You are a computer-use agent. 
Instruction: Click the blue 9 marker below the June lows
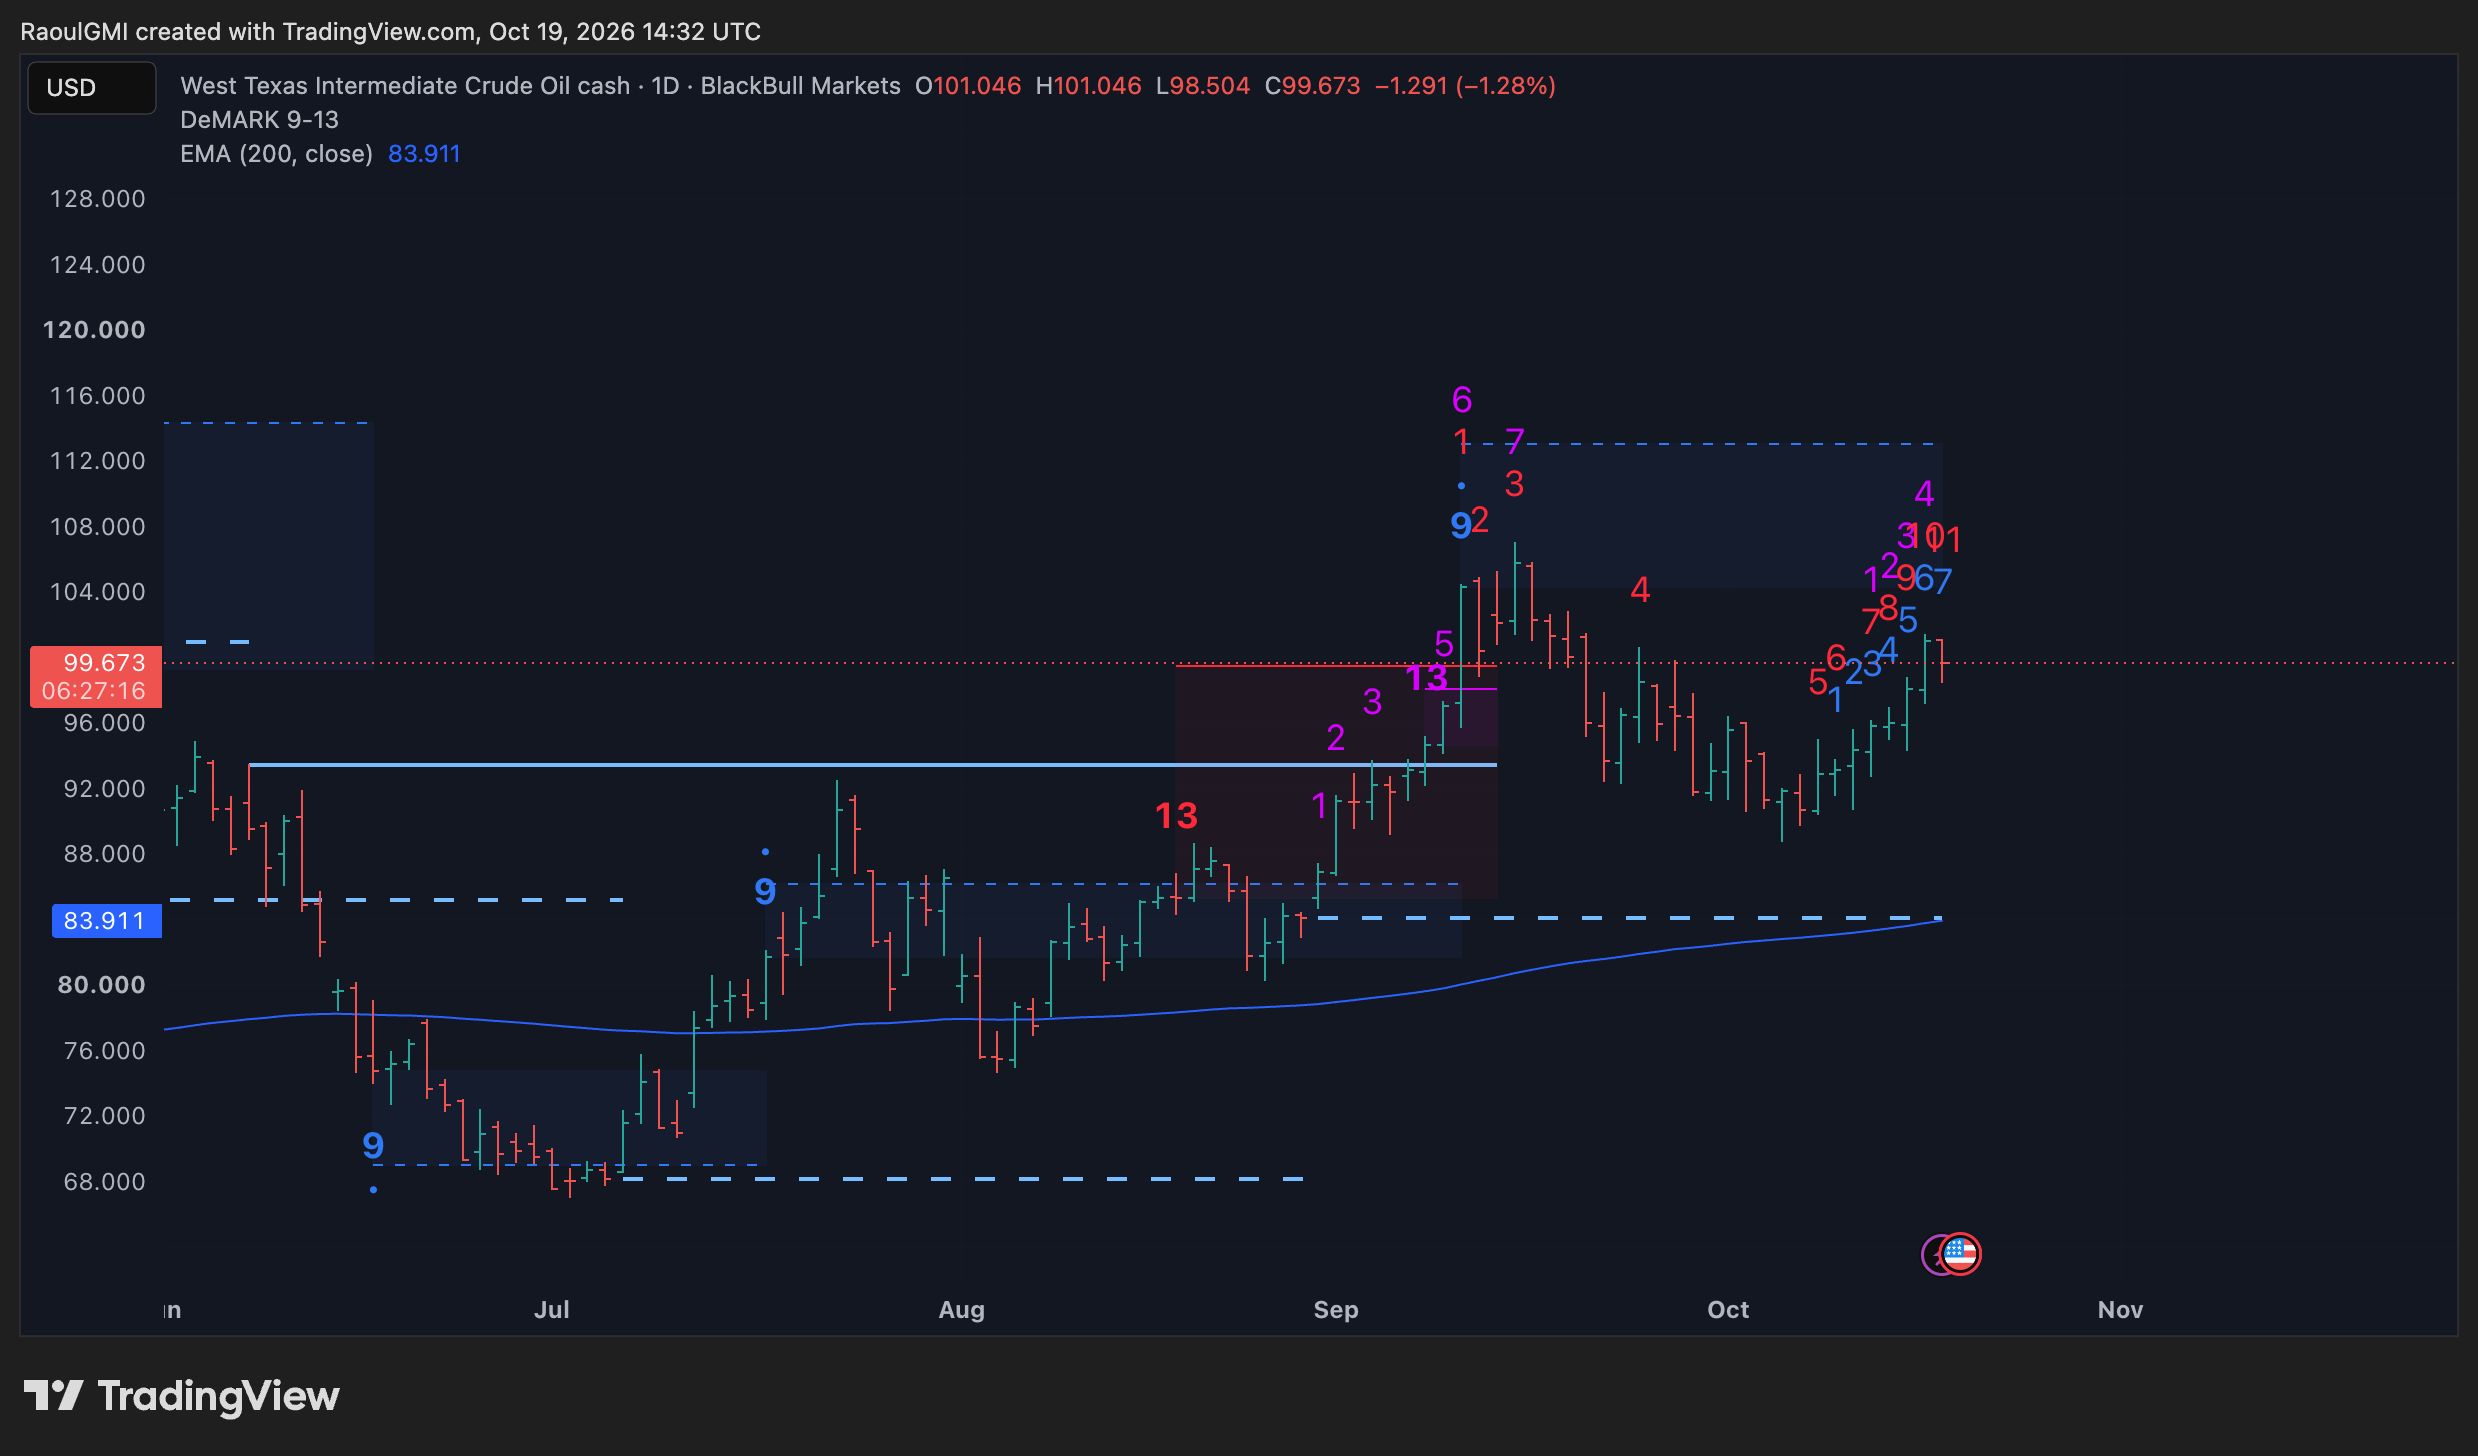[x=373, y=1146]
